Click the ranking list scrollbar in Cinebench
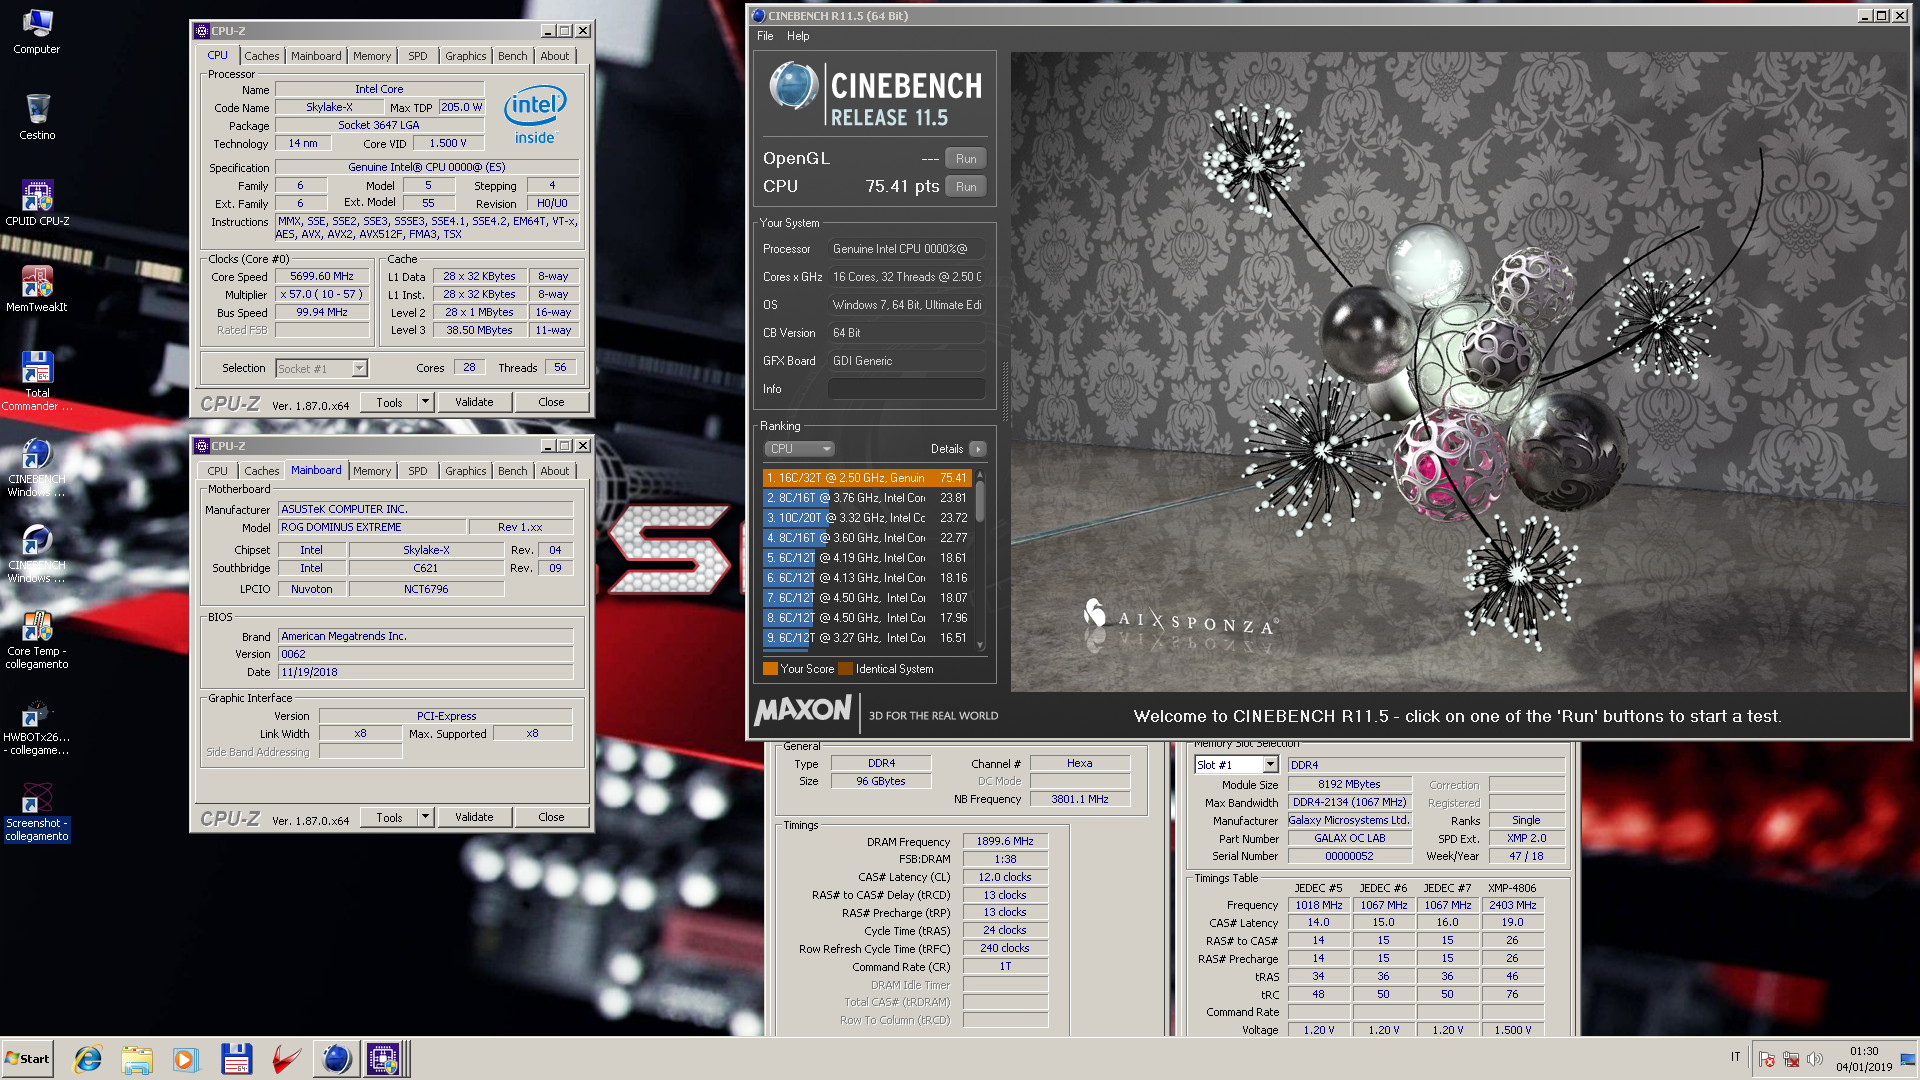This screenshot has height=1080, width=1920. pyautogui.click(x=980, y=501)
